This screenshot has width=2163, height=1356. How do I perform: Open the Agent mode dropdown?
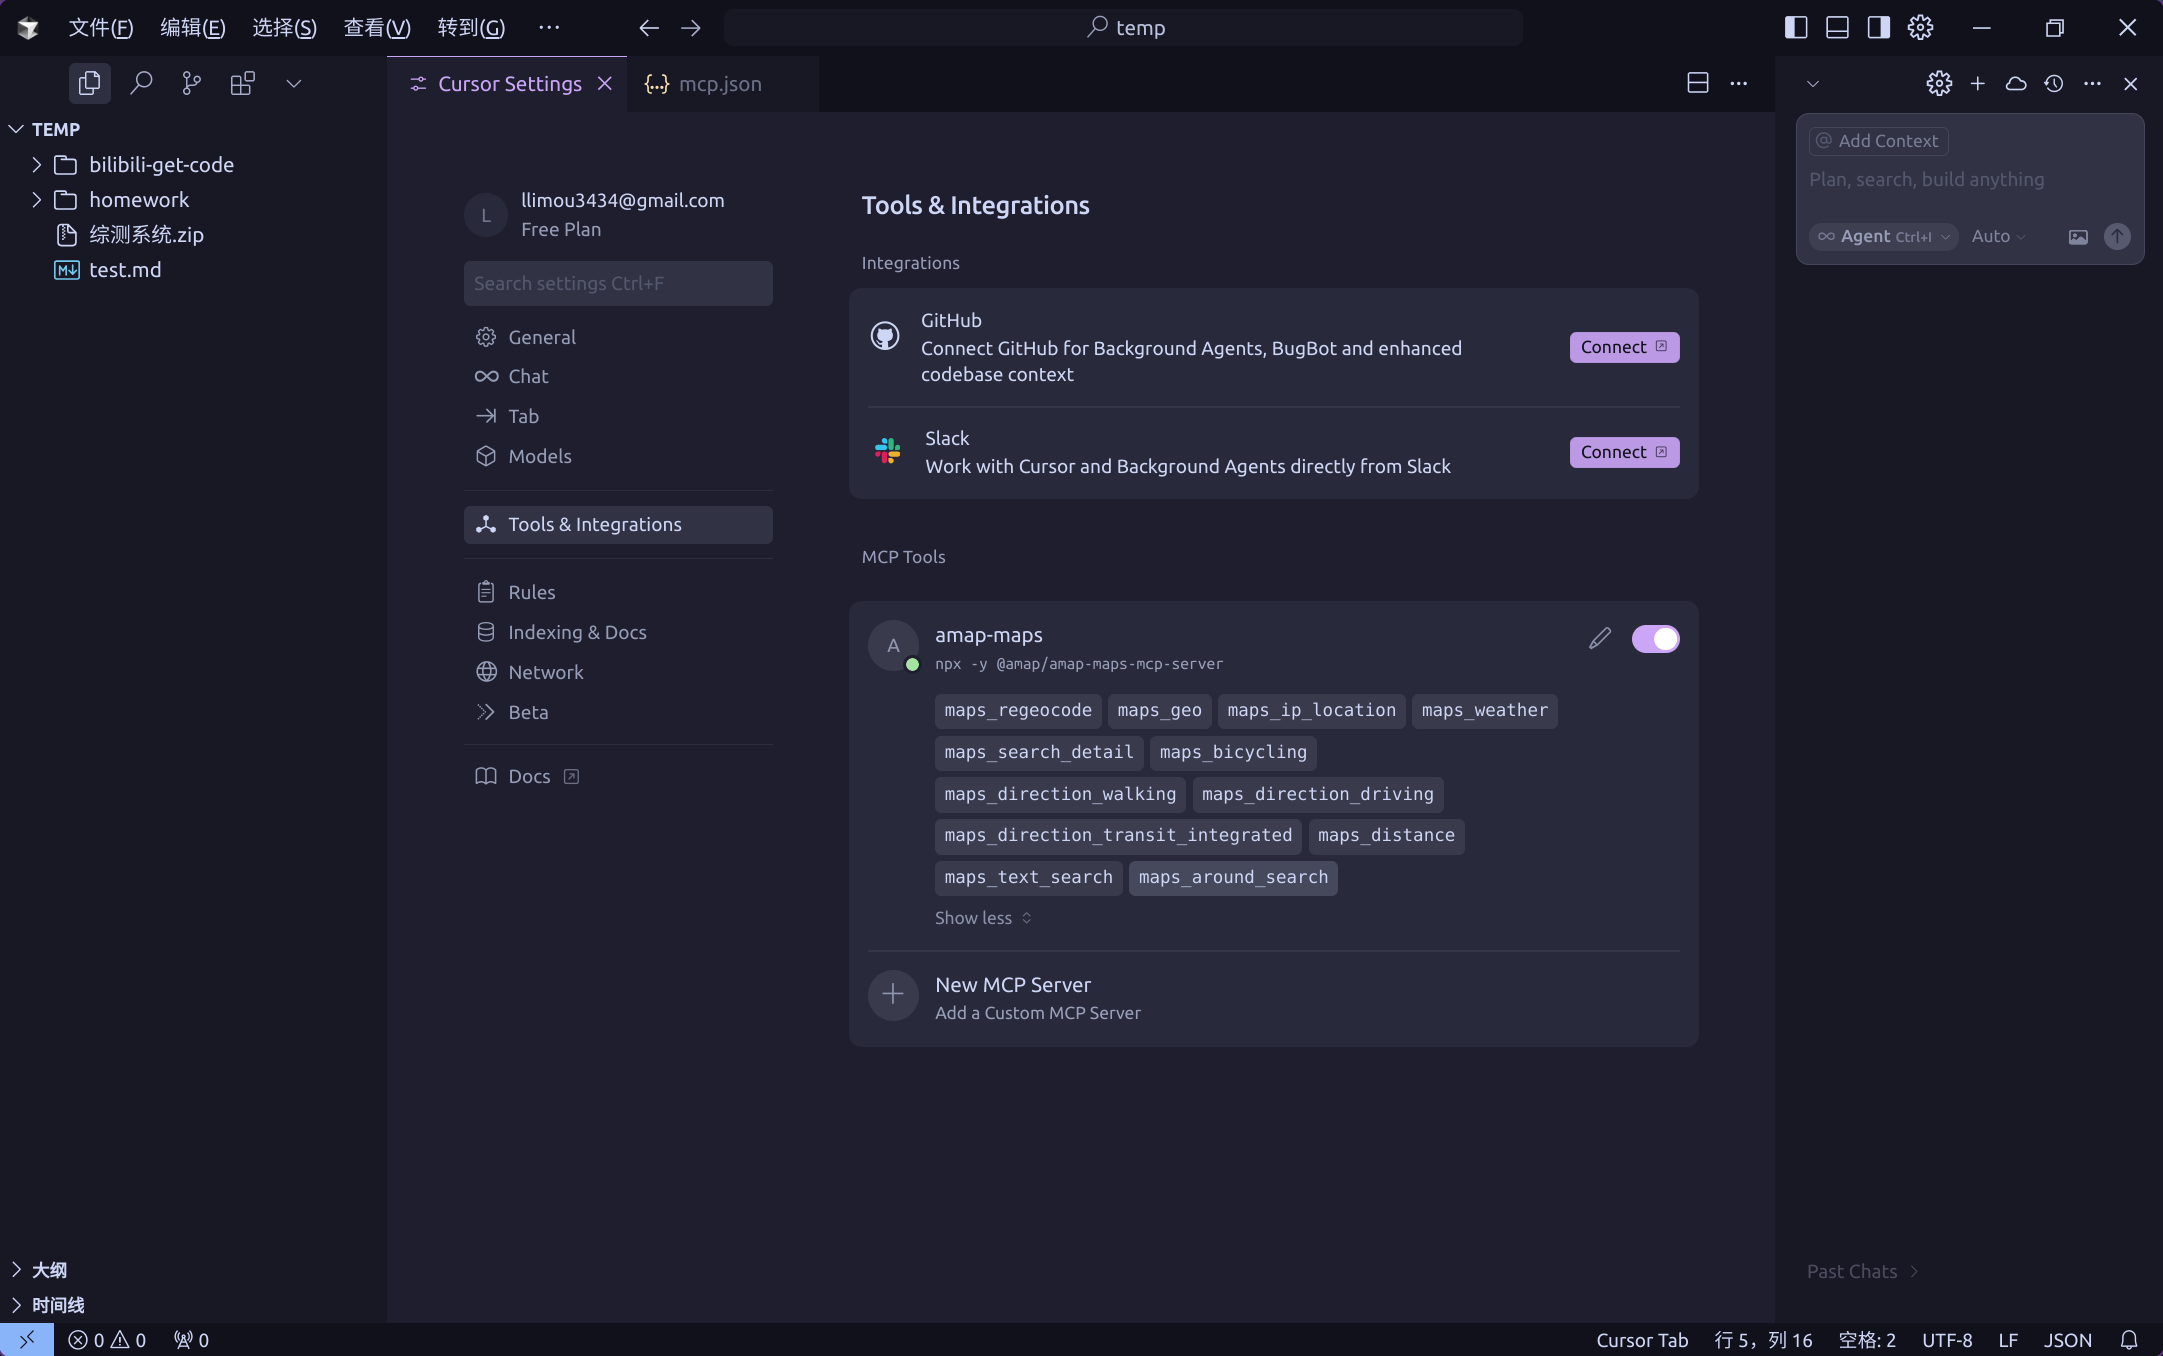(x=1884, y=237)
